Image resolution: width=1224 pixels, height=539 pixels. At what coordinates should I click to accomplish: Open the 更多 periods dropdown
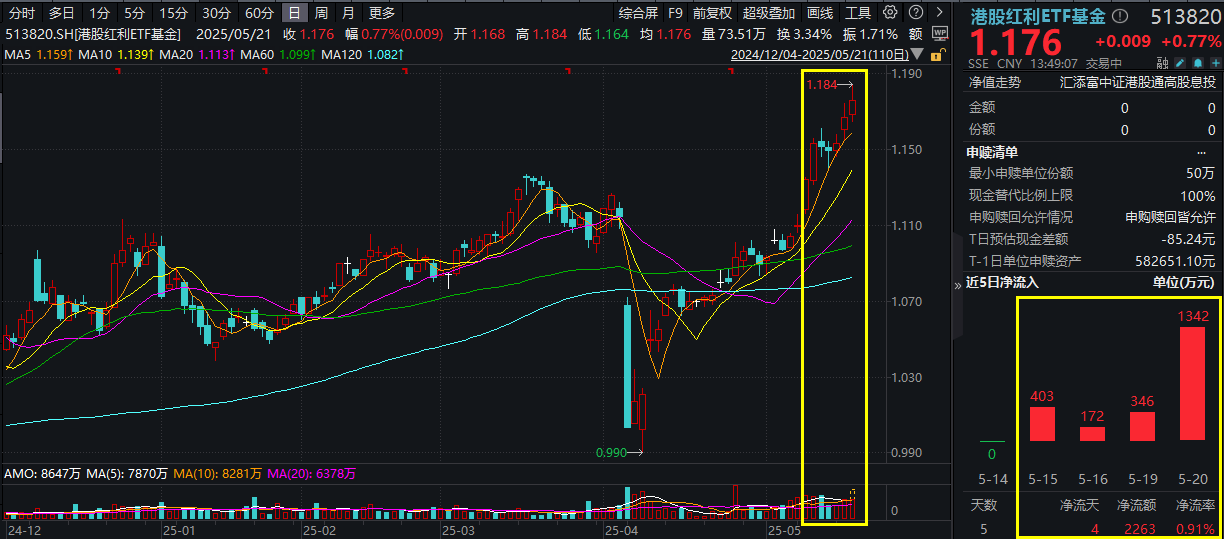tap(381, 13)
